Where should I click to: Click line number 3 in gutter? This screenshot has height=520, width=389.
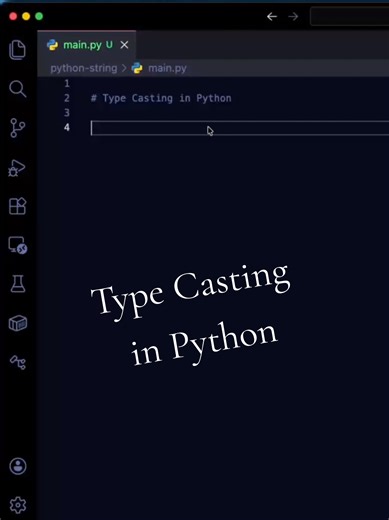click(67, 113)
